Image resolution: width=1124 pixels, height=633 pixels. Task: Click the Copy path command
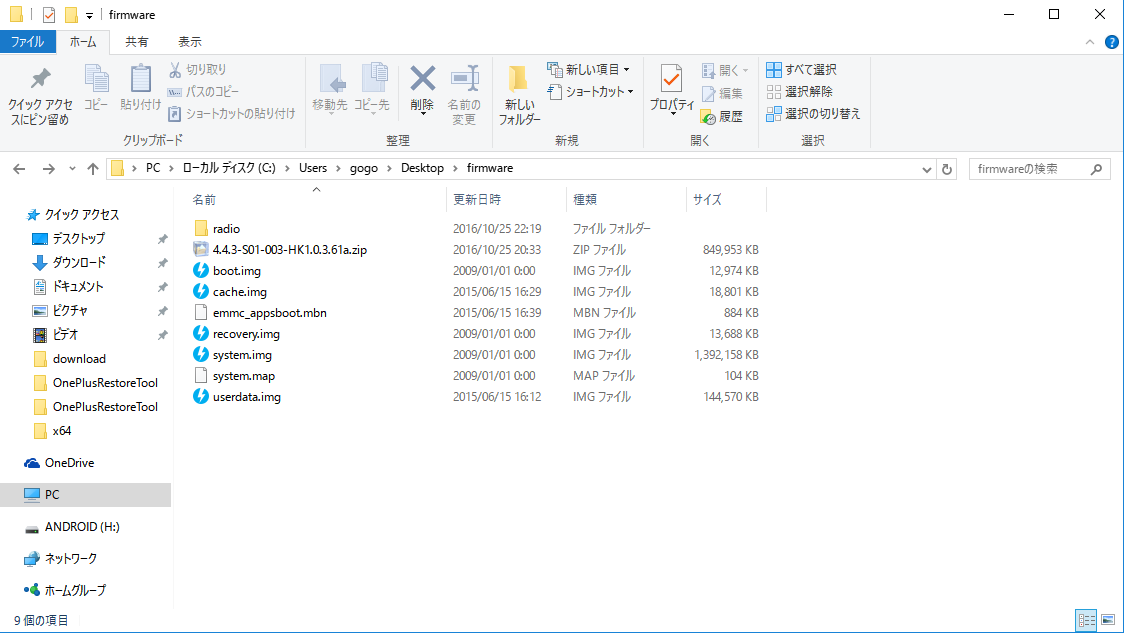203,92
